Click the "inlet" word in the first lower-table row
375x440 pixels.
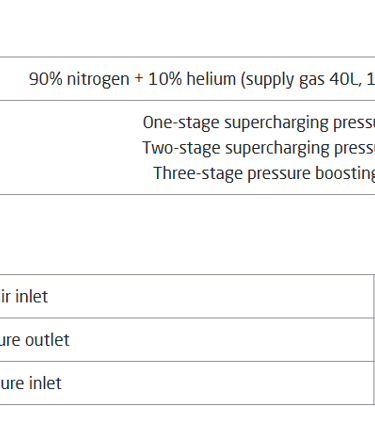coord(32,296)
